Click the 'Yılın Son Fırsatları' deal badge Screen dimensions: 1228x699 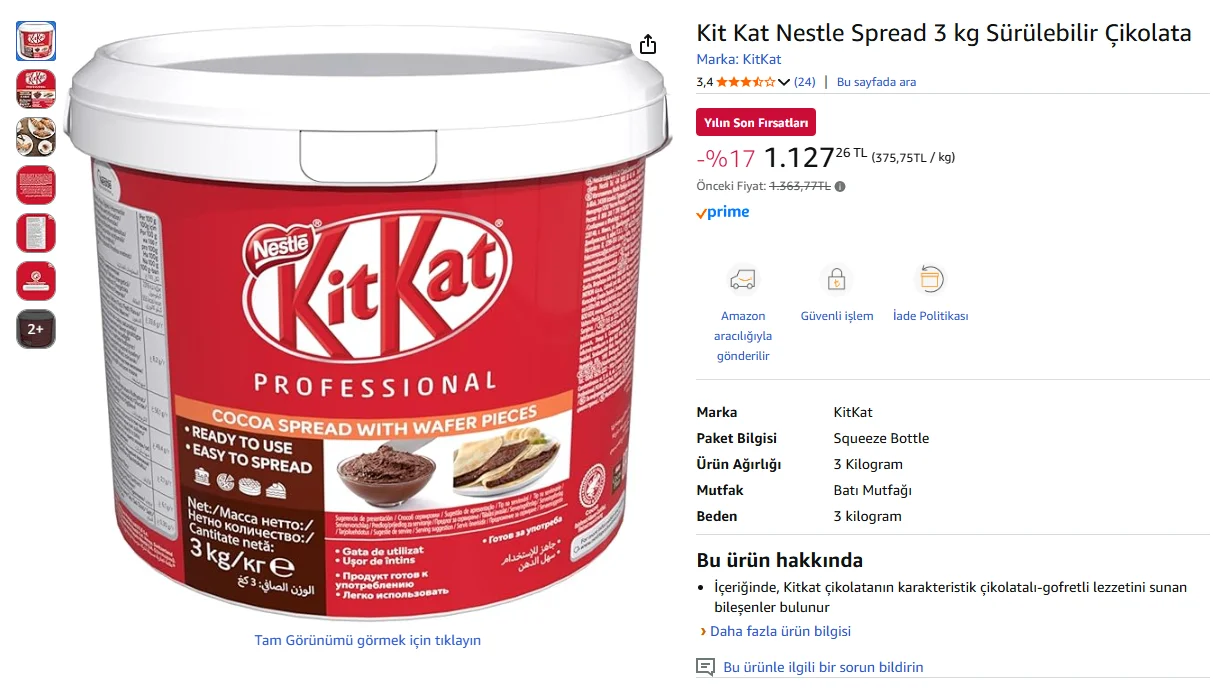[755, 122]
